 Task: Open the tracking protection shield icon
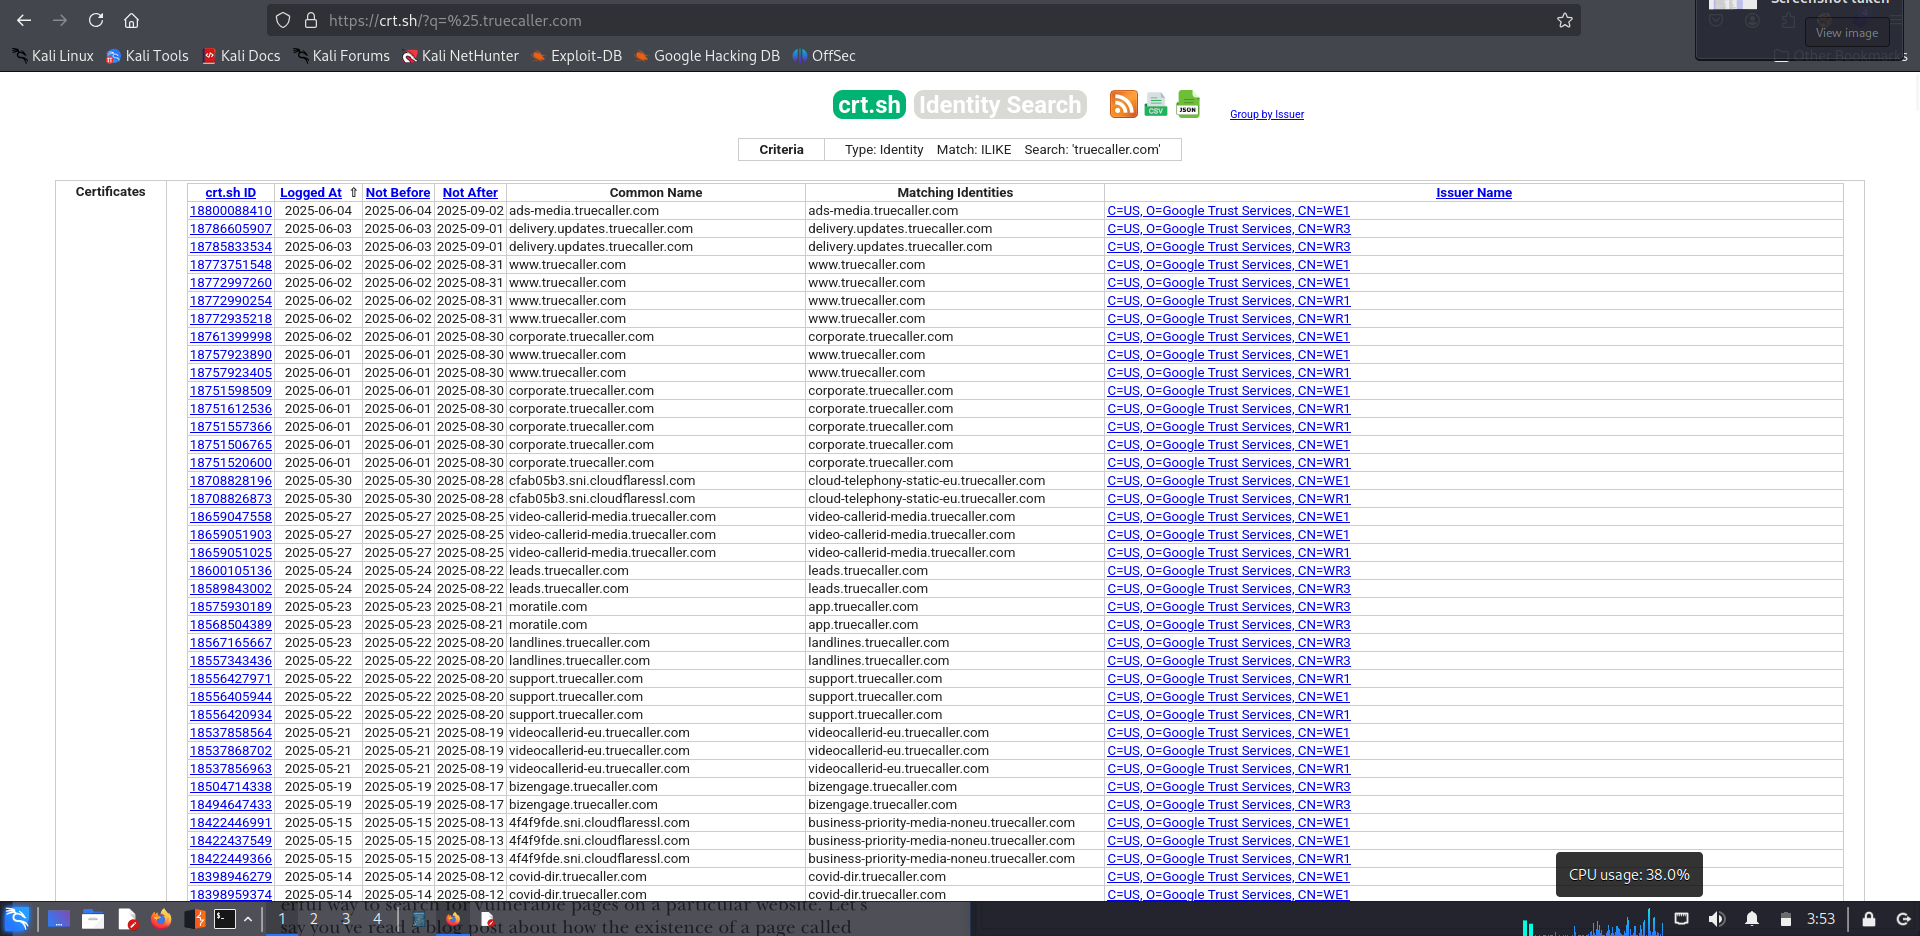tap(283, 20)
